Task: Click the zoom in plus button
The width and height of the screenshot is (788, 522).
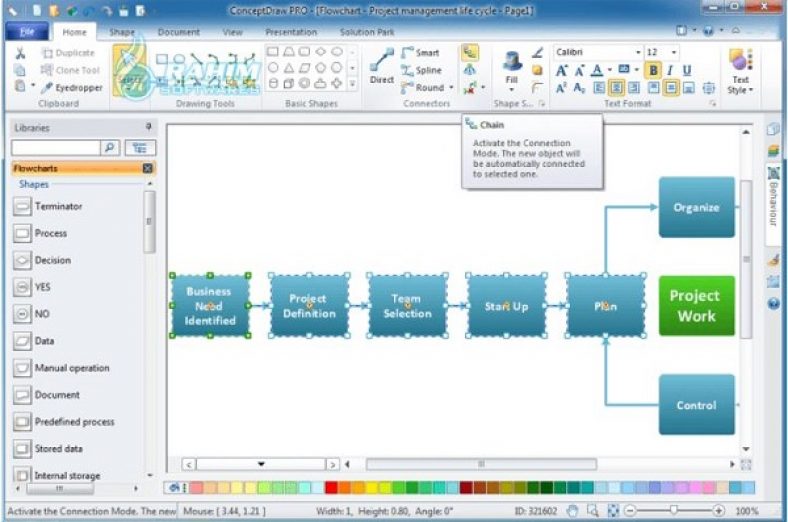Action: click(x=719, y=511)
